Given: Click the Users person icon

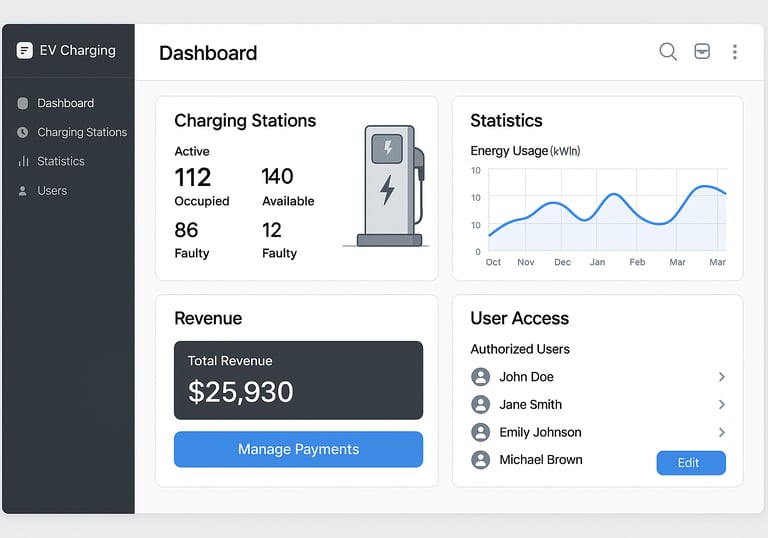Looking at the screenshot, I should 23,191.
